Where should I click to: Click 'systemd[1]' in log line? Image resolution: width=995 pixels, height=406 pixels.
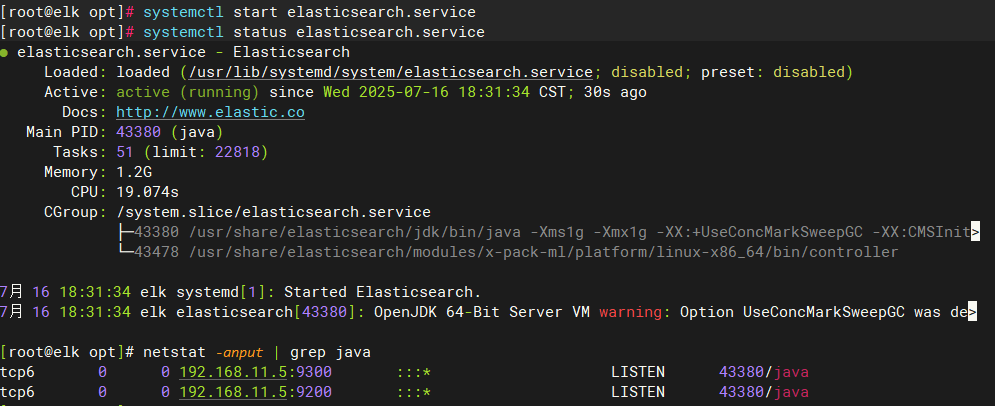tap(220, 292)
